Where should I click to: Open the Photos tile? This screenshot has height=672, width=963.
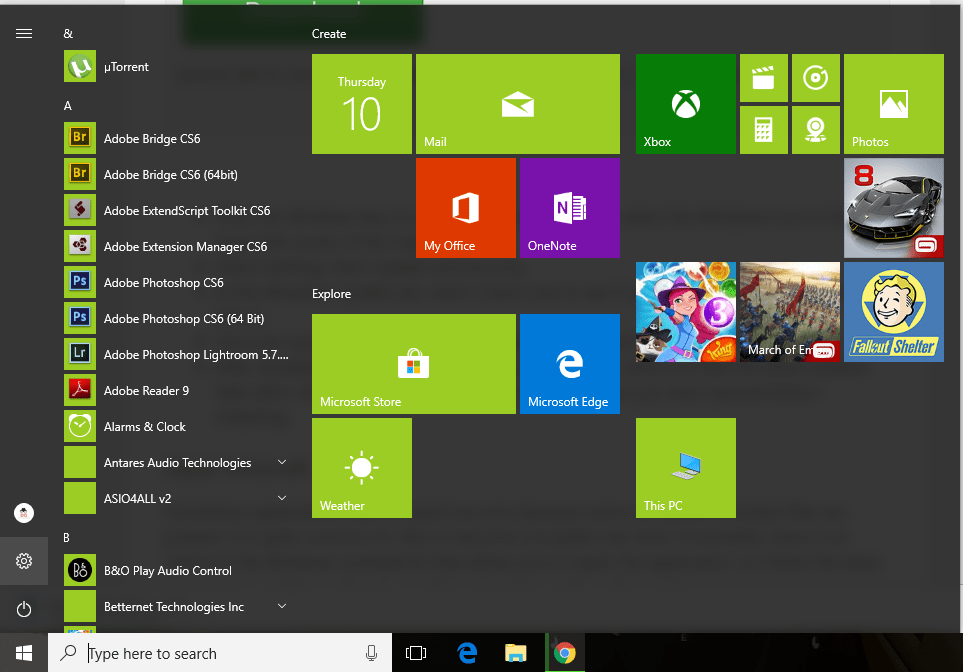click(894, 104)
